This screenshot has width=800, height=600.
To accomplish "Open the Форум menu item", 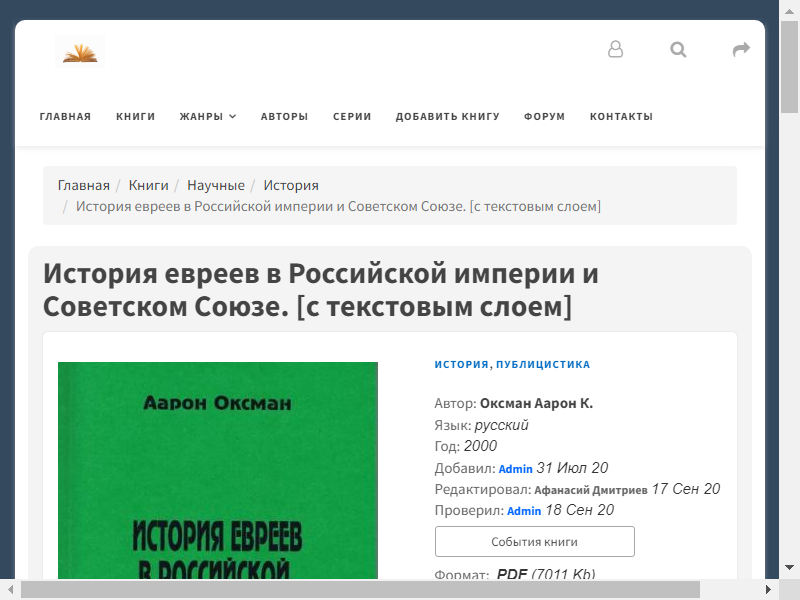I will pos(544,116).
